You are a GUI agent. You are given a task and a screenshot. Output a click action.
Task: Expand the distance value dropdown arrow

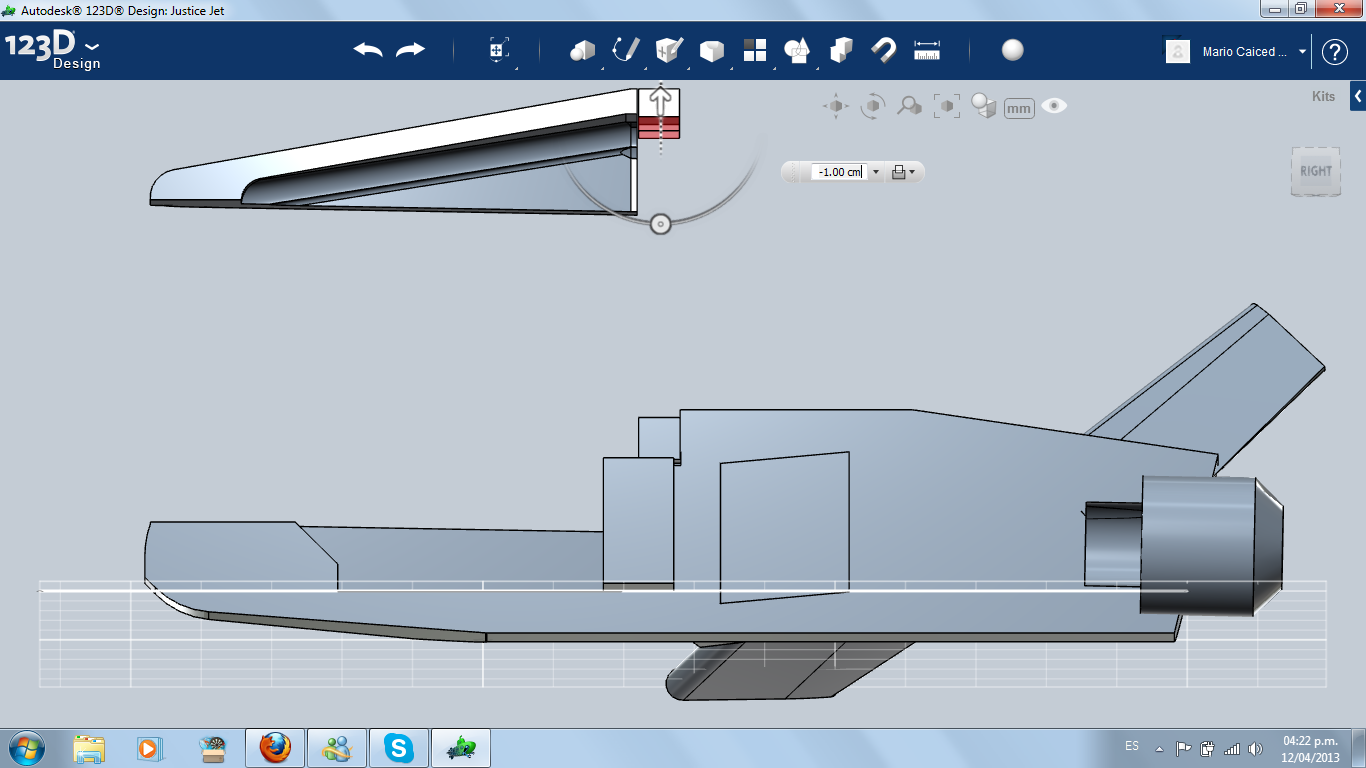tap(876, 172)
